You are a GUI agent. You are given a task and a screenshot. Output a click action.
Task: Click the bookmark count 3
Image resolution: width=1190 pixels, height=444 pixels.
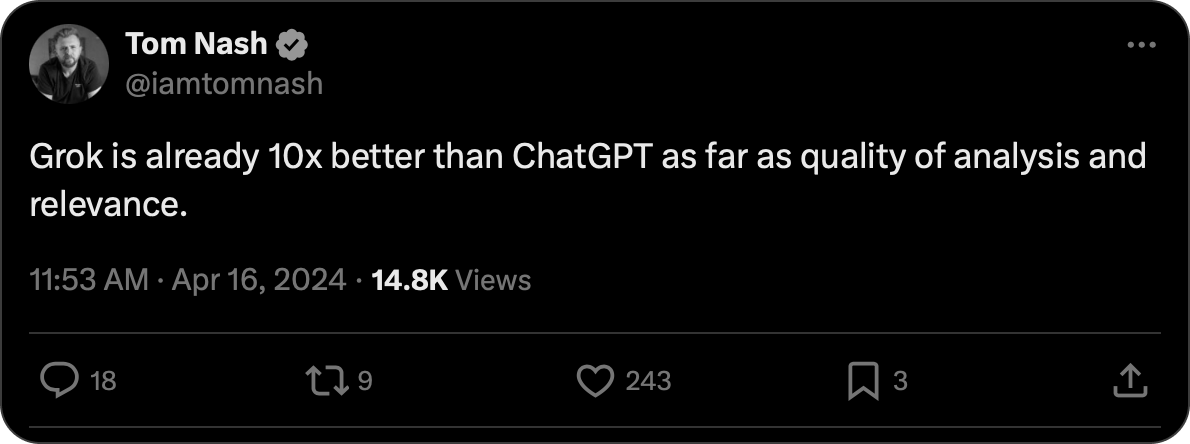[x=900, y=381]
